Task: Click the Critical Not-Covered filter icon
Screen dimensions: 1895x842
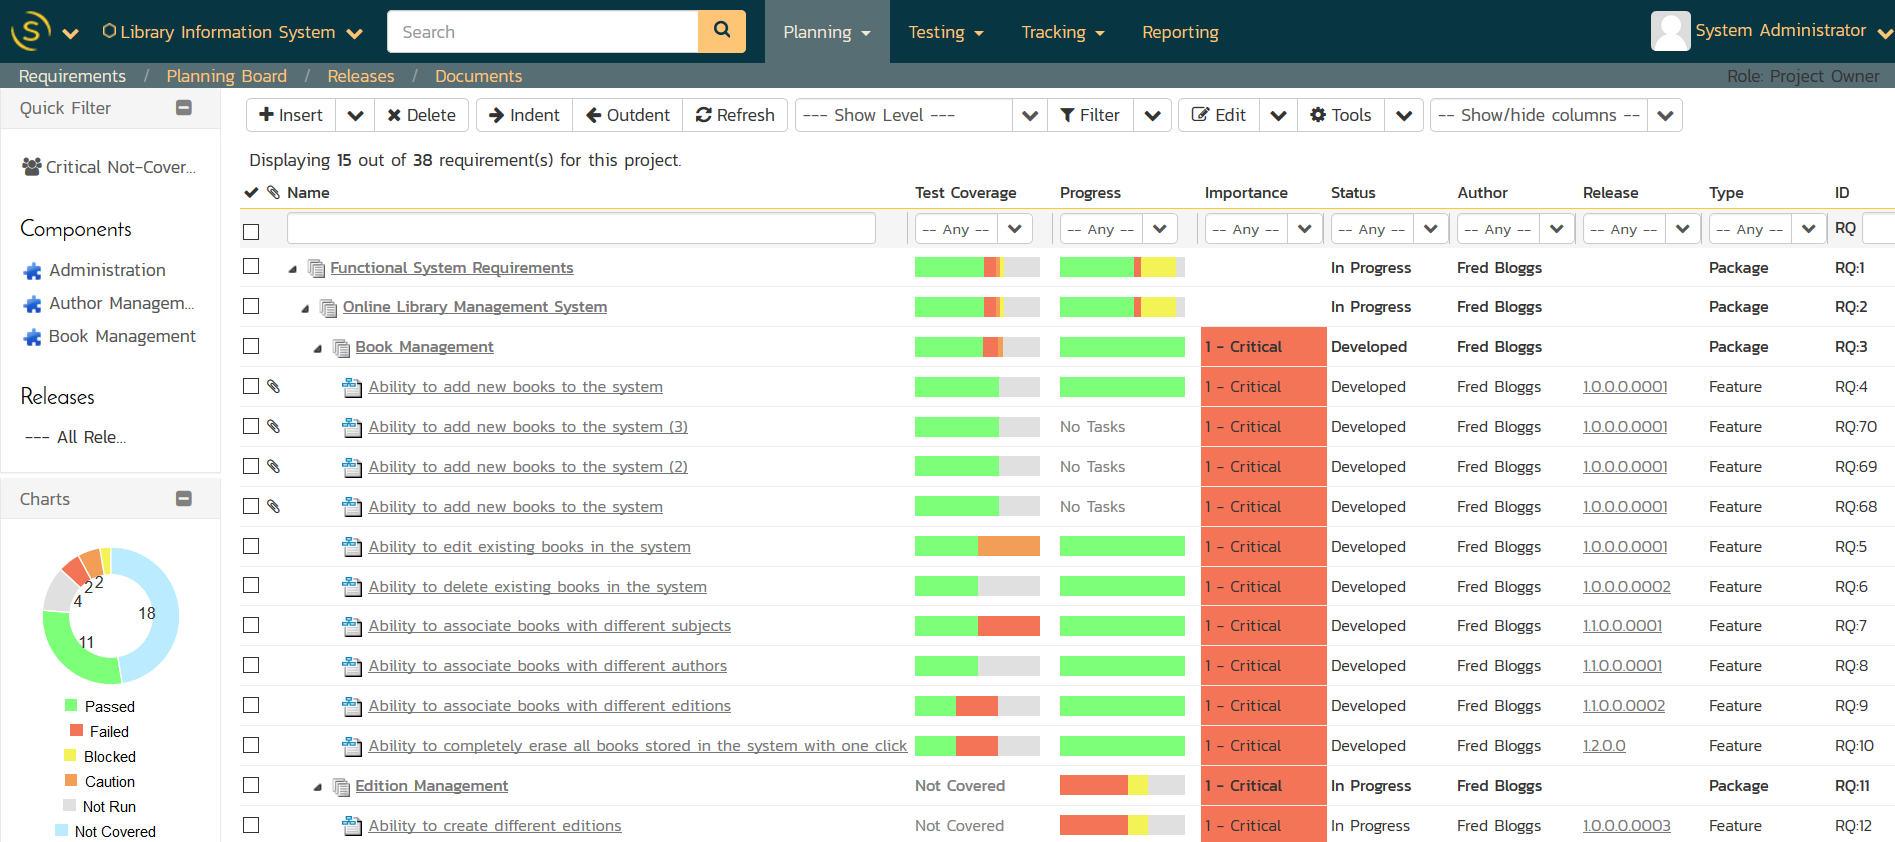Action: (x=32, y=167)
